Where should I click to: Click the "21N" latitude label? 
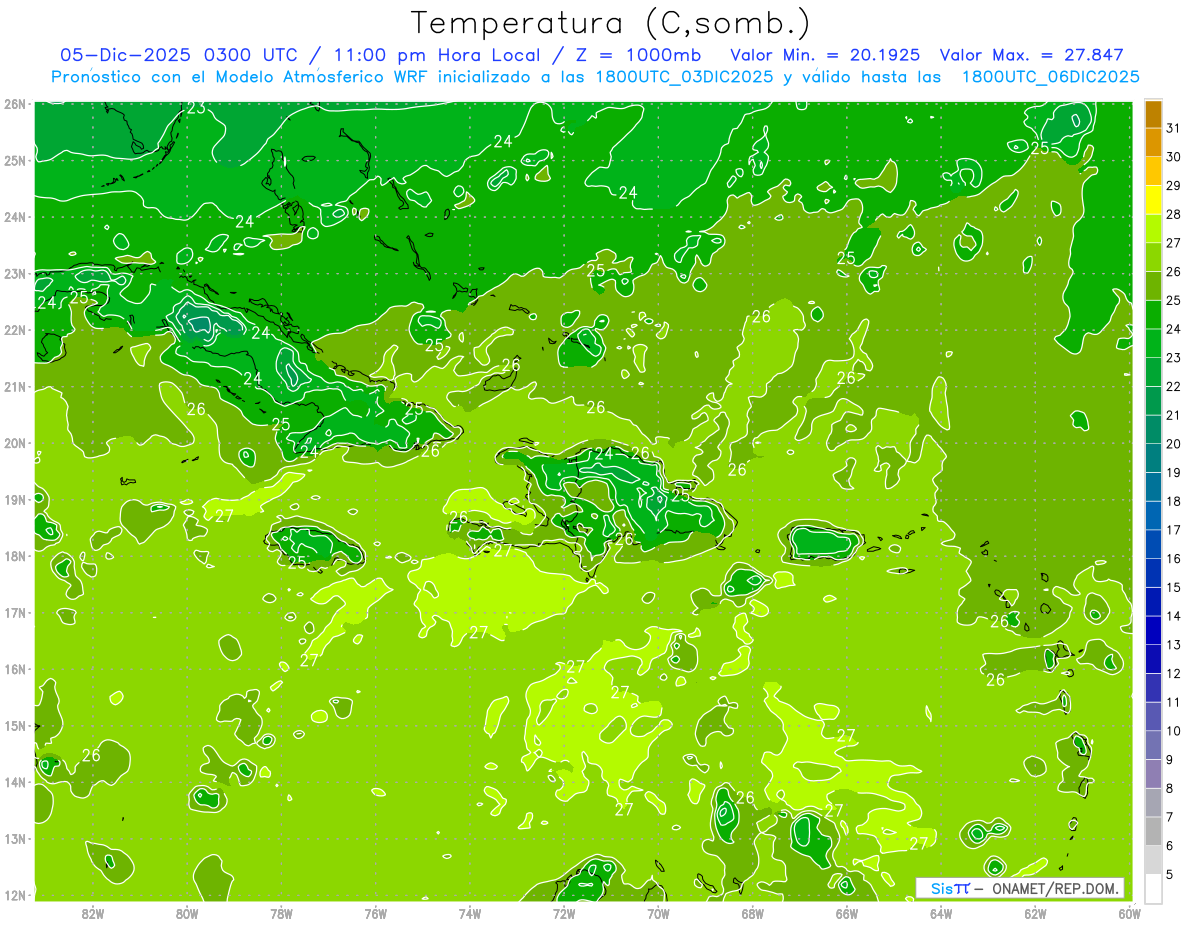point(14,387)
